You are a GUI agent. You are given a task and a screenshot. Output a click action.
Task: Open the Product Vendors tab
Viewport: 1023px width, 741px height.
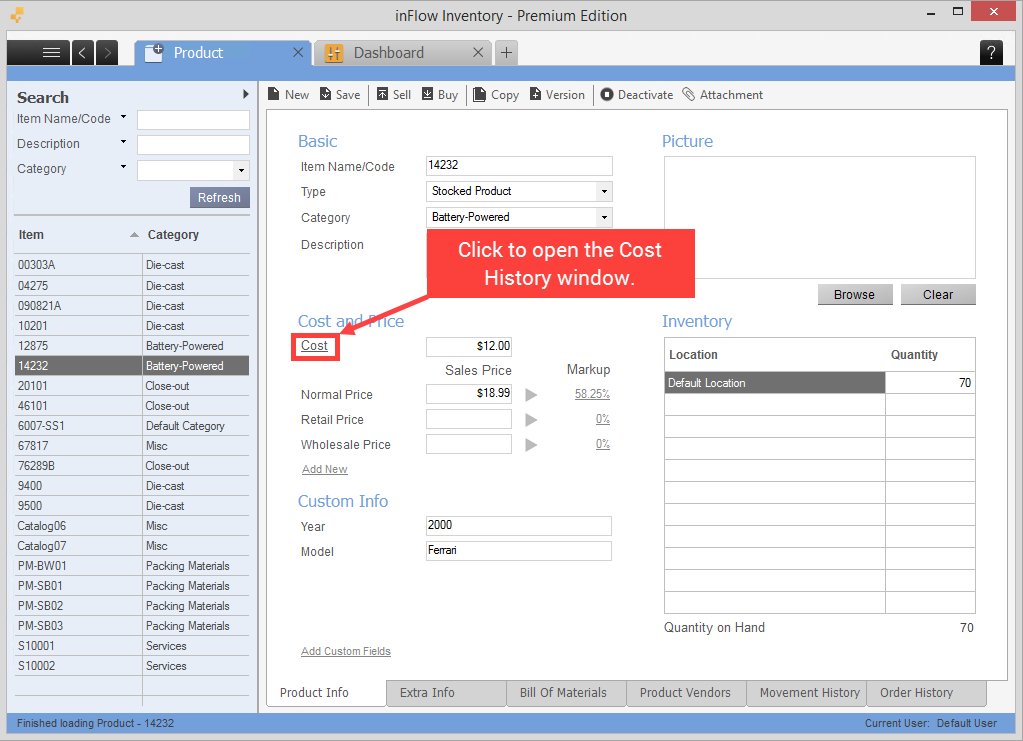(685, 693)
